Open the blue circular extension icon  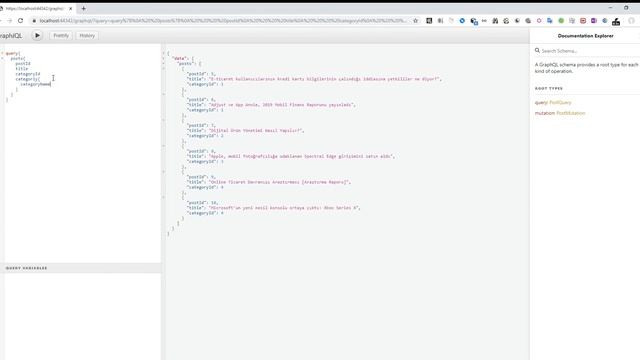pyautogui.click(x=462, y=20)
